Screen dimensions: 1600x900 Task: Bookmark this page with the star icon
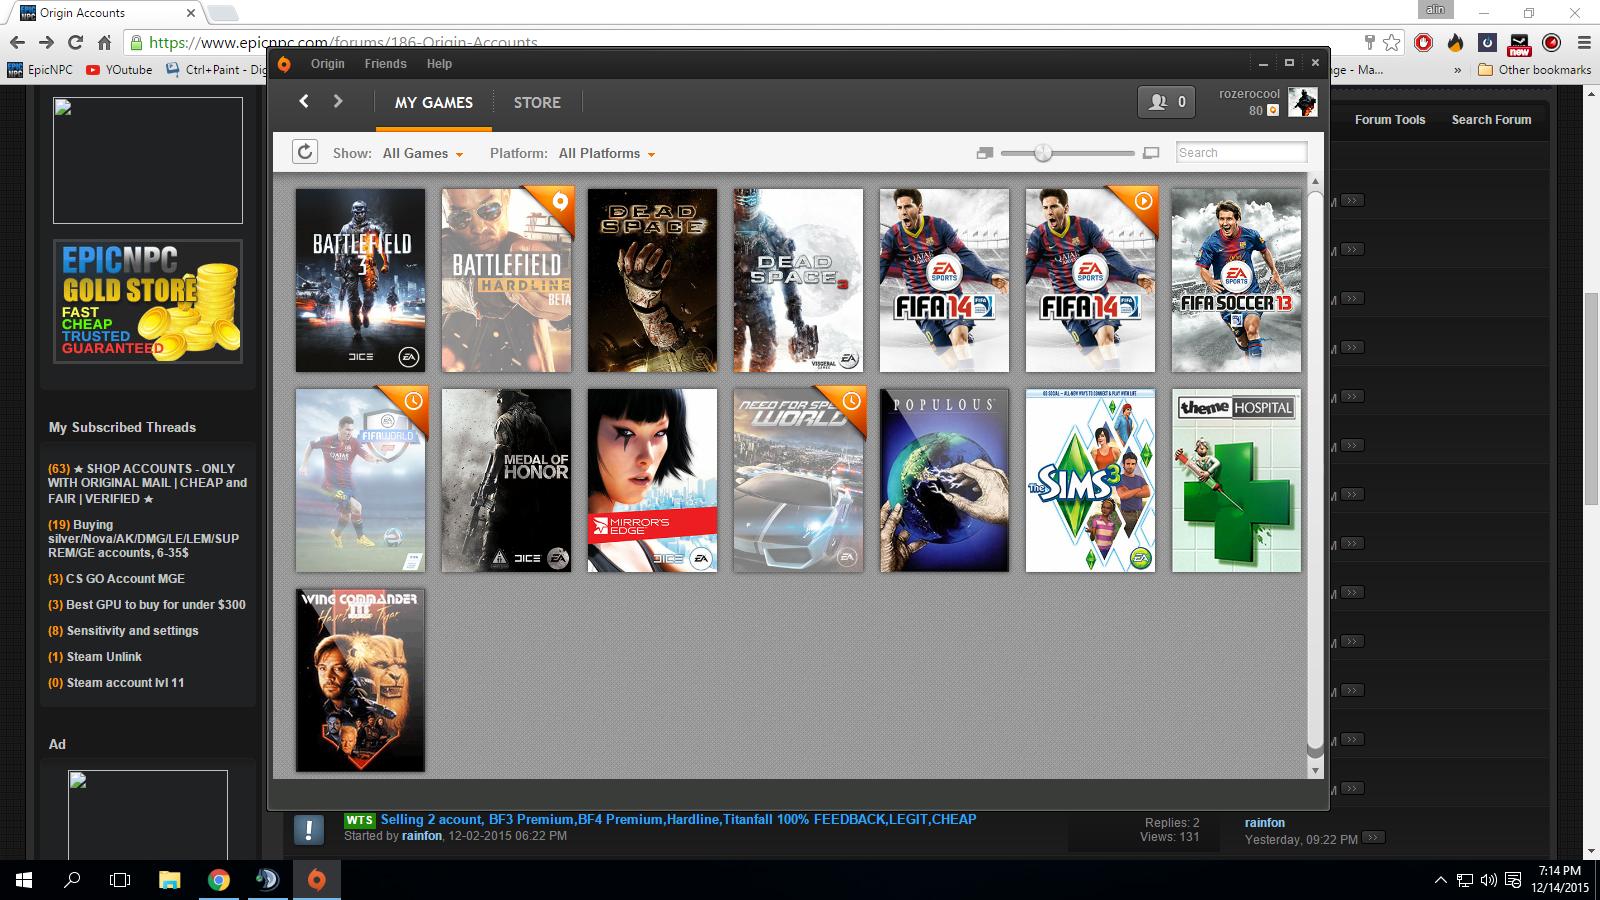(1392, 42)
